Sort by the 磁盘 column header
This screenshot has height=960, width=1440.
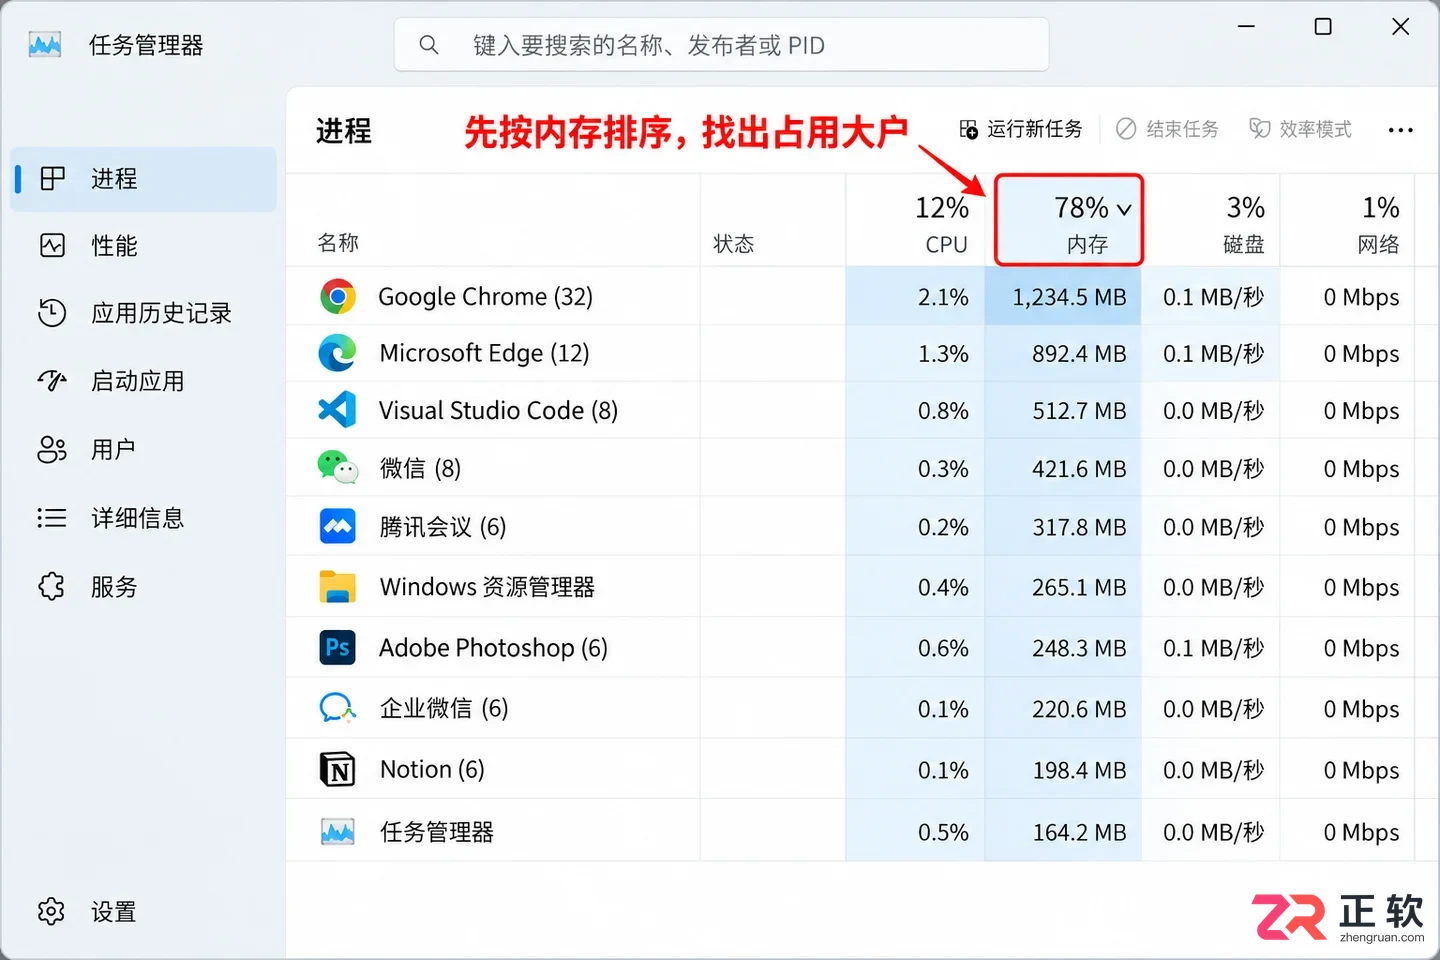click(x=1211, y=221)
